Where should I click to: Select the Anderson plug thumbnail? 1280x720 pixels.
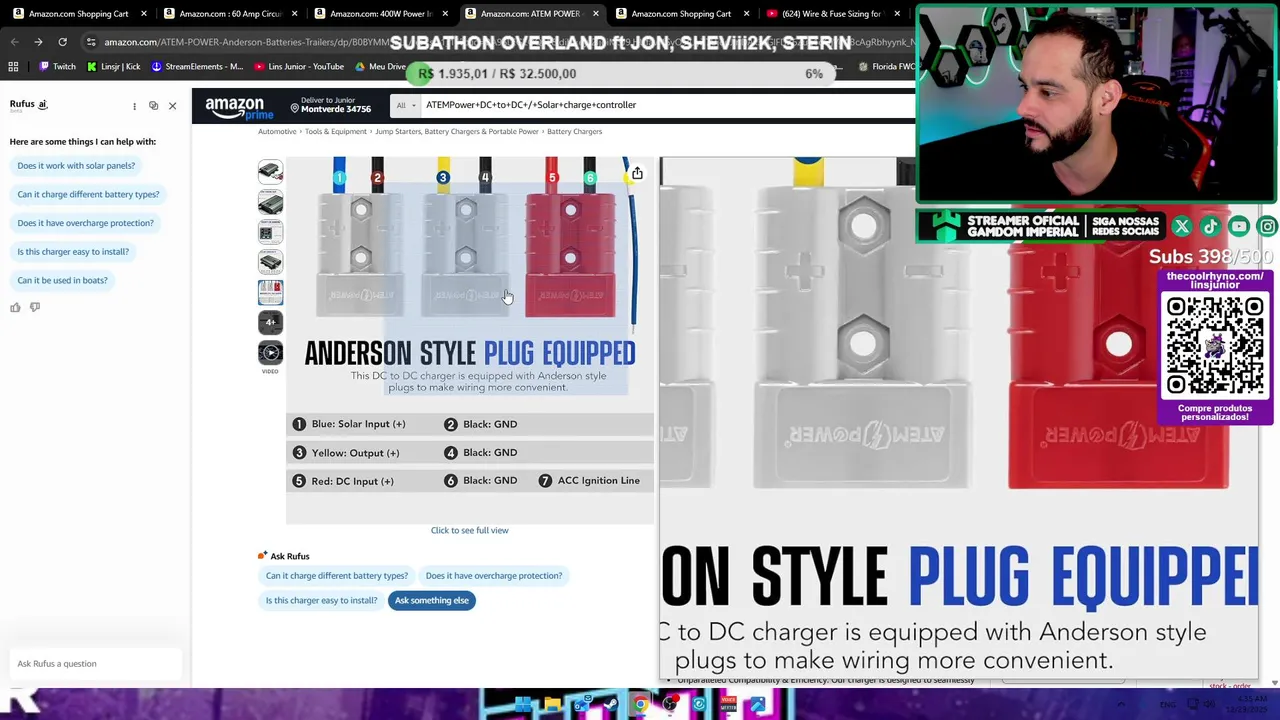coord(270,292)
